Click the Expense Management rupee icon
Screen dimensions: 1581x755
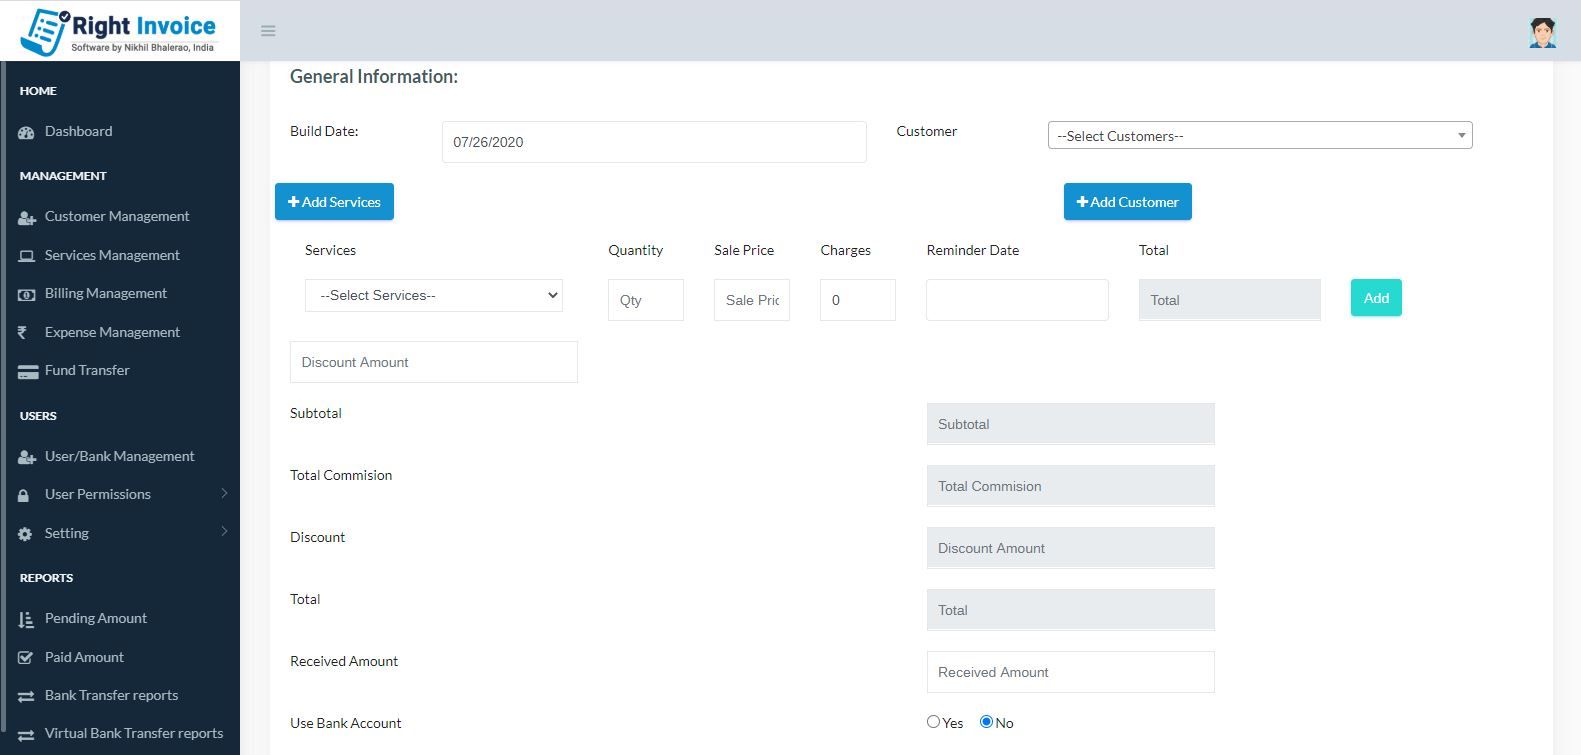point(22,333)
